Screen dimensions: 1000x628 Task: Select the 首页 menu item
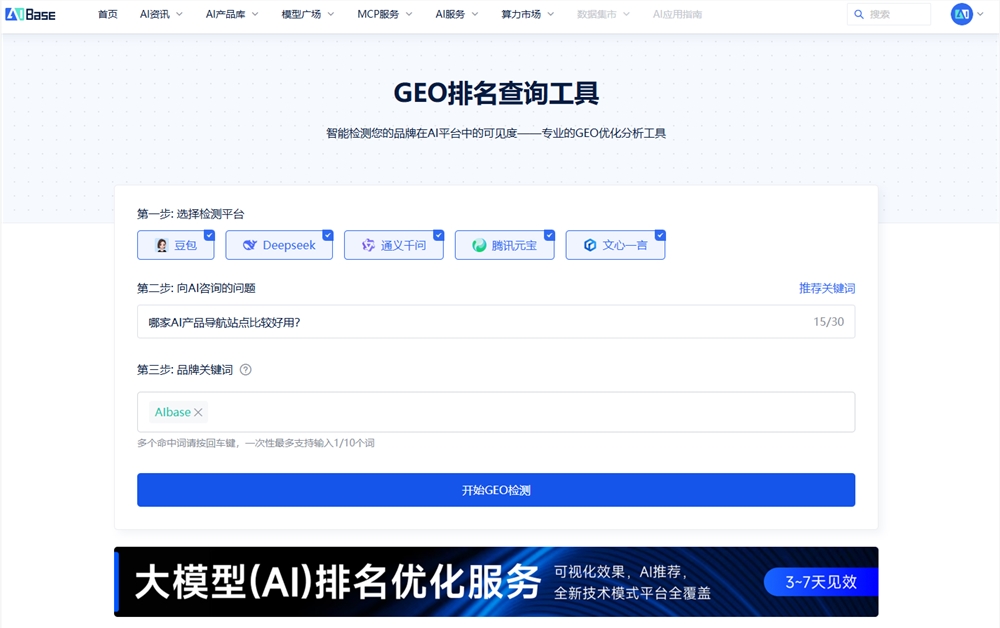pyautogui.click(x=107, y=14)
